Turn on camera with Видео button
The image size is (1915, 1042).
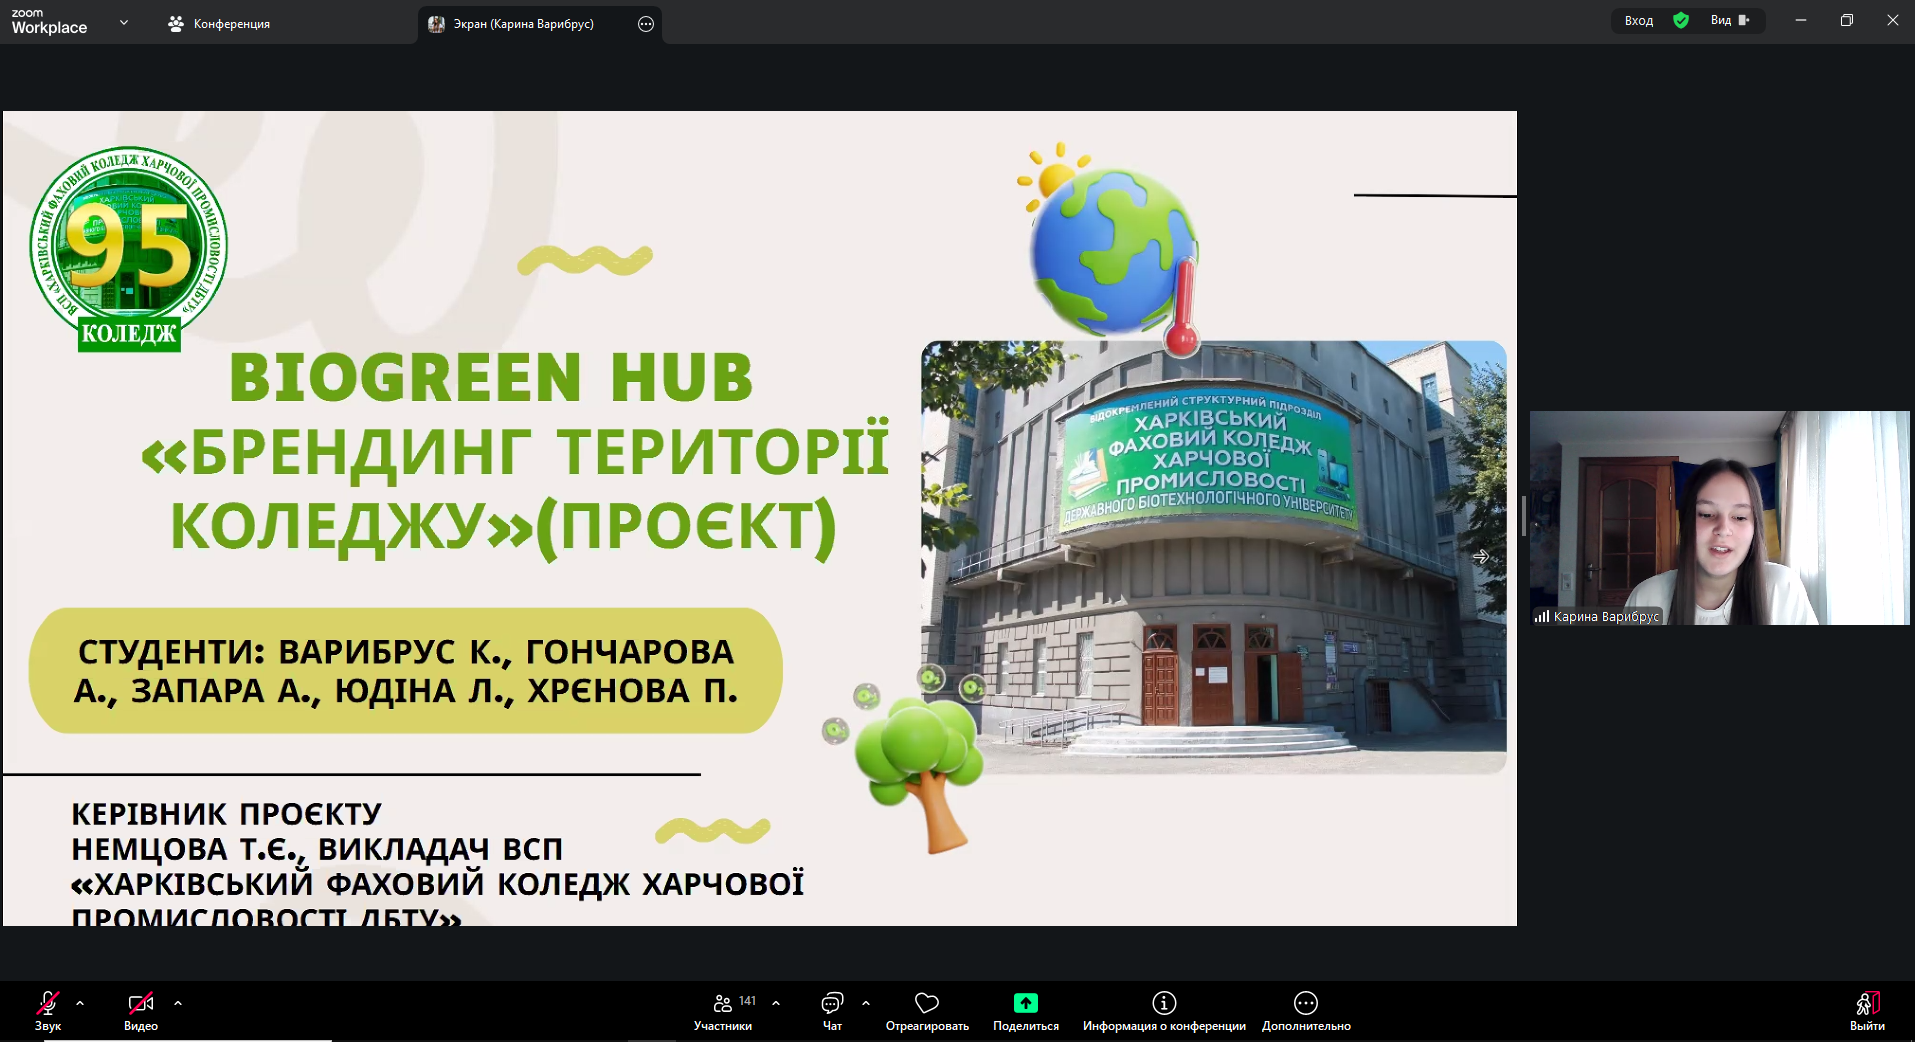click(140, 1010)
